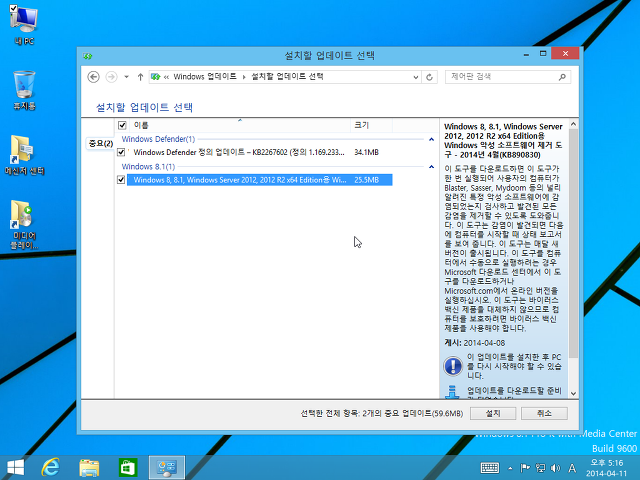The width and height of the screenshot is (640, 480).
Task: Open File Explorer from taskbar
Action: [x=89, y=468]
